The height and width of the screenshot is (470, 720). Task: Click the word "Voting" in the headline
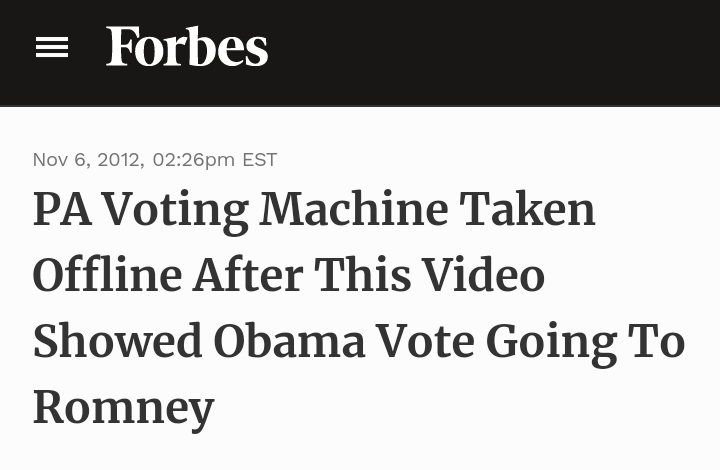click(x=175, y=210)
